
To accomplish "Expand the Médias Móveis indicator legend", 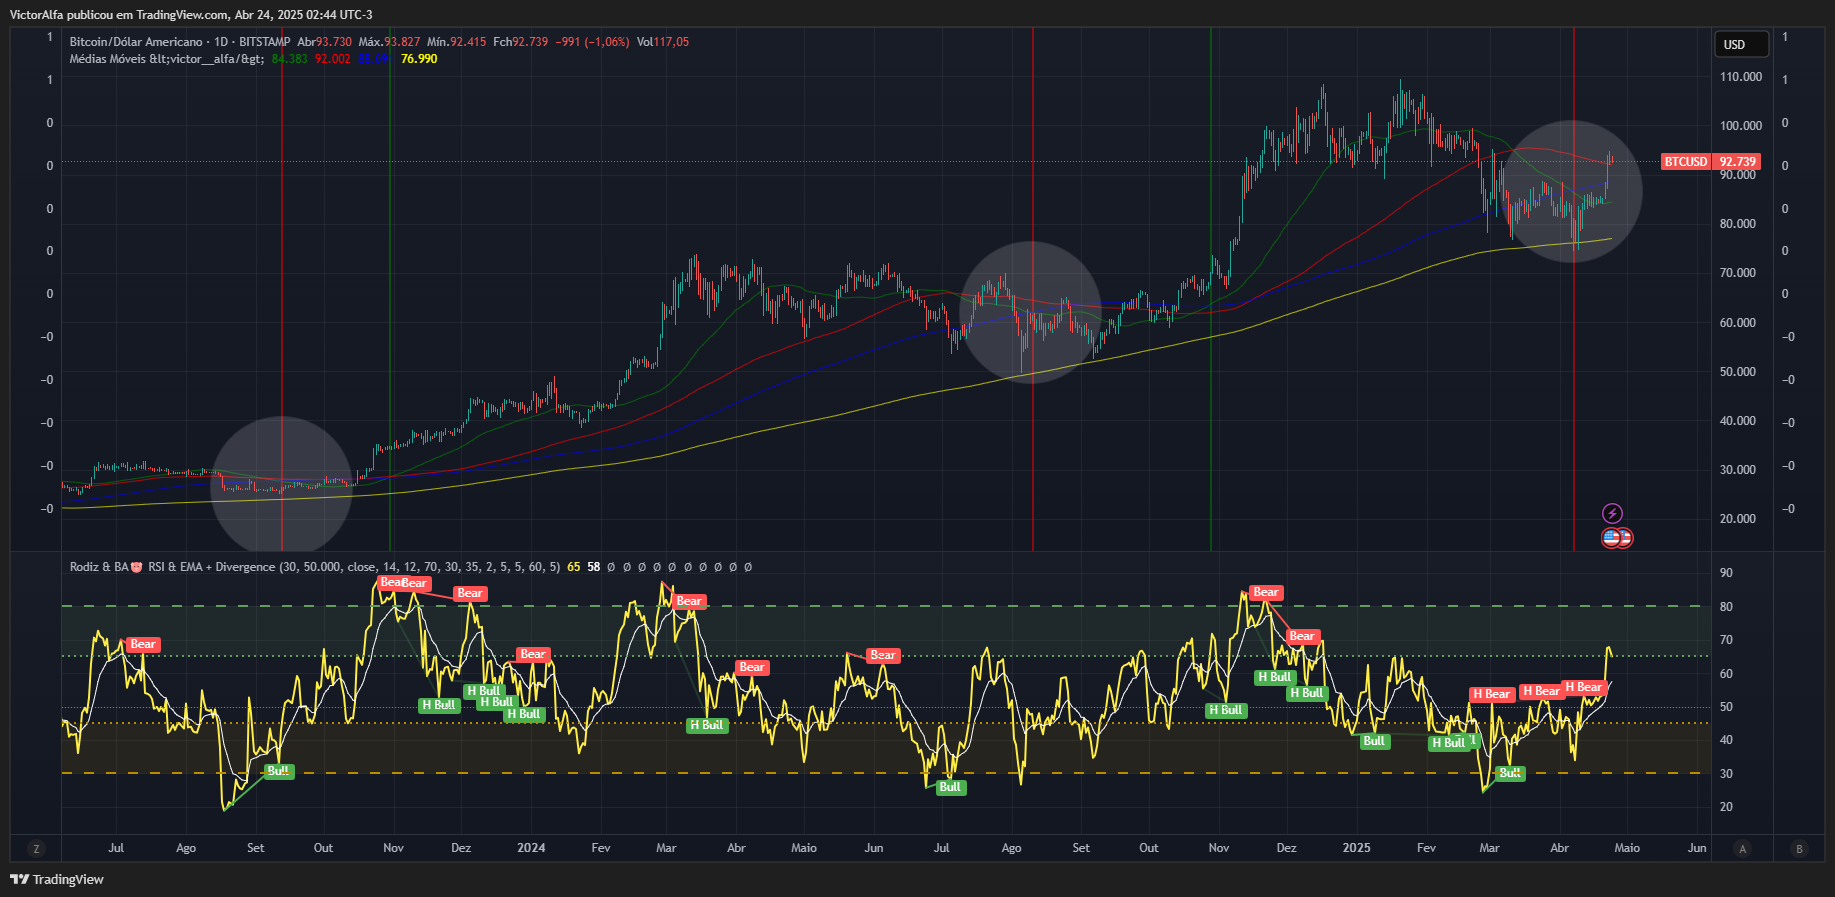I will coord(166,59).
